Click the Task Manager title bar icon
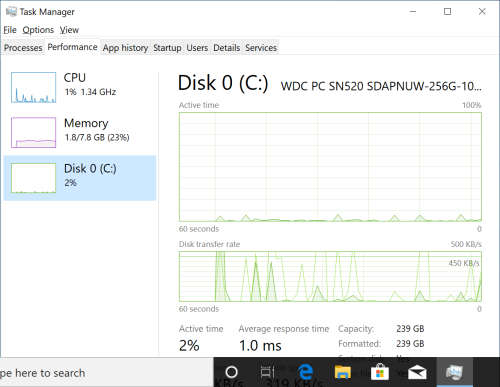This screenshot has width=500, height=387. coord(11,12)
